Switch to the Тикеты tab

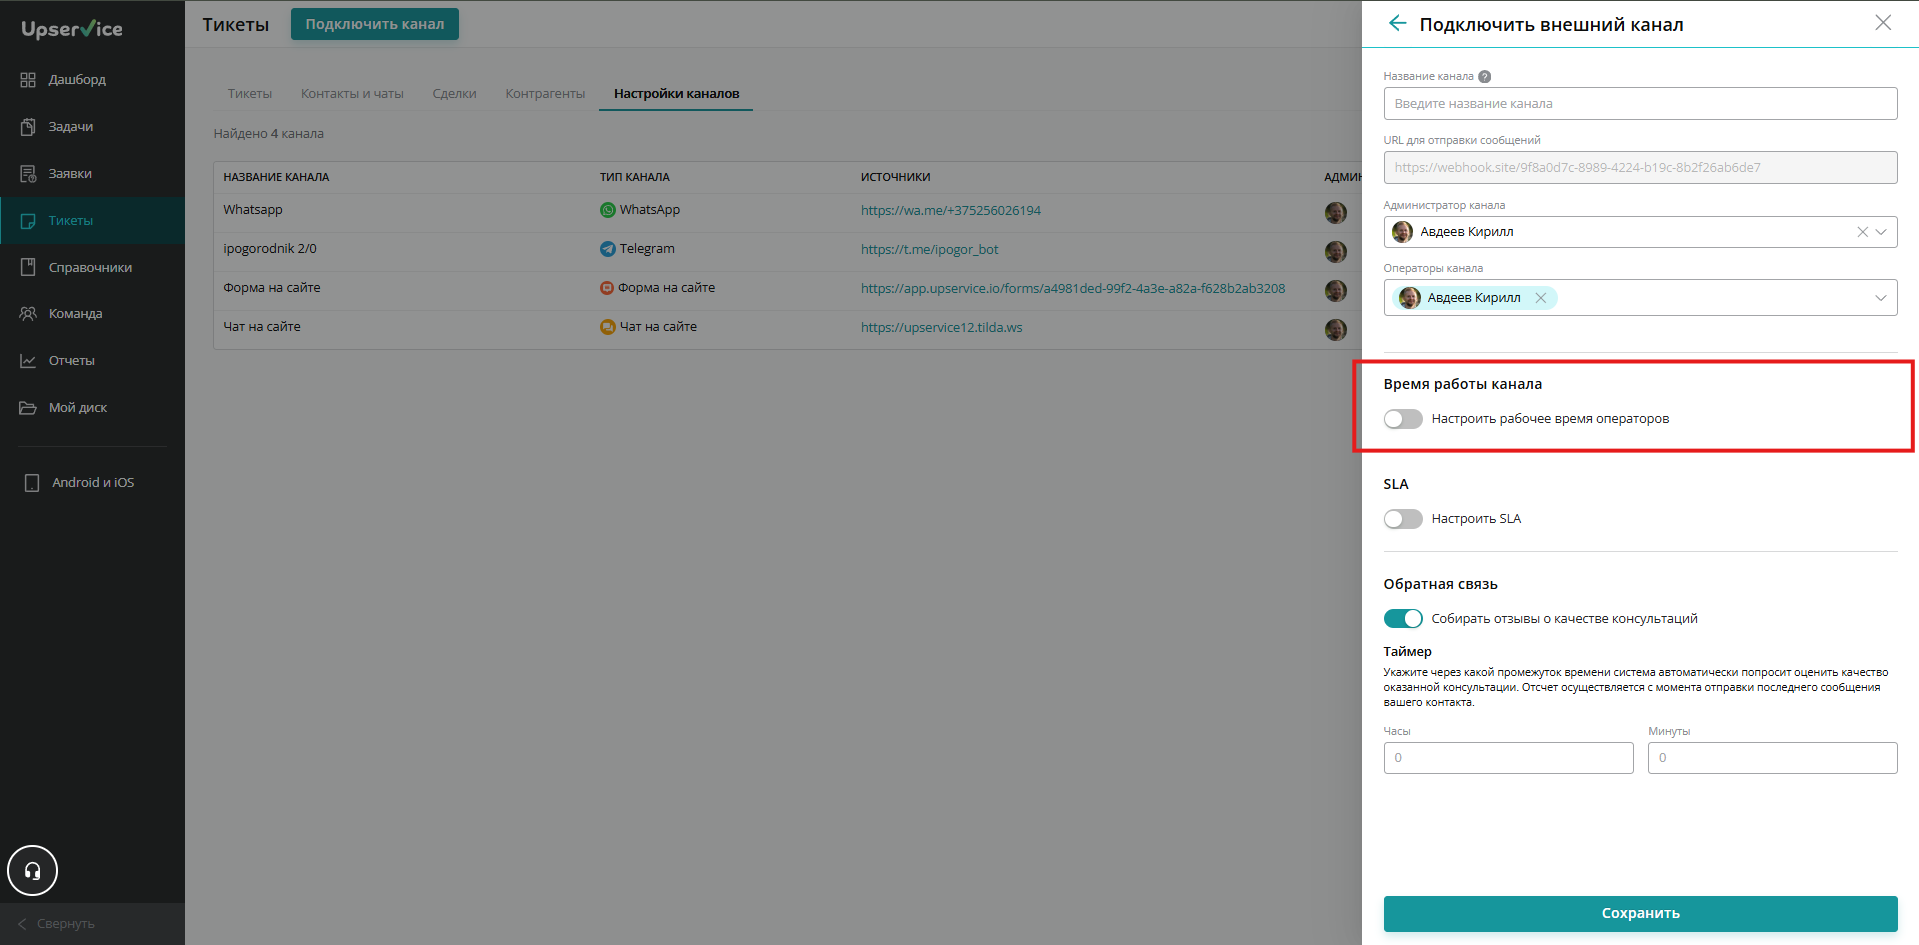coord(250,94)
